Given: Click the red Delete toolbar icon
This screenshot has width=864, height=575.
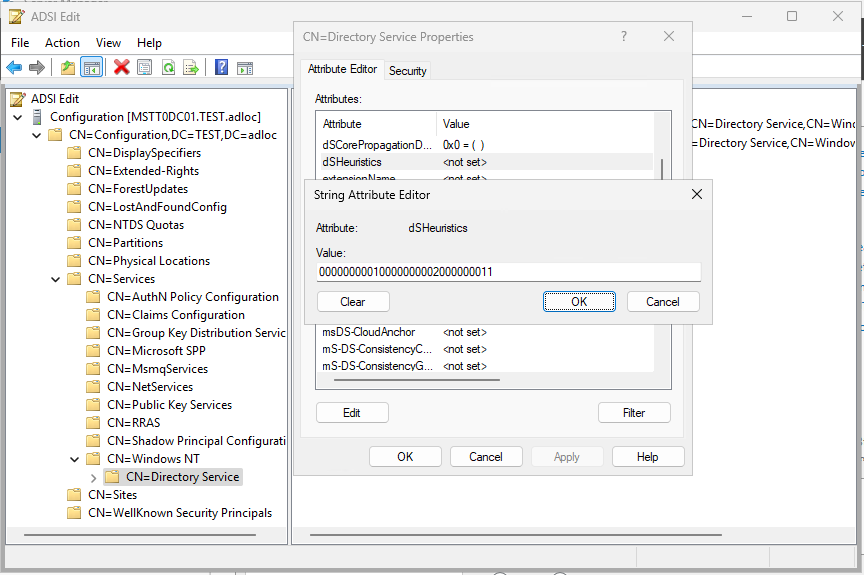Looking at the screenshot, I should [x=121, y=68].
